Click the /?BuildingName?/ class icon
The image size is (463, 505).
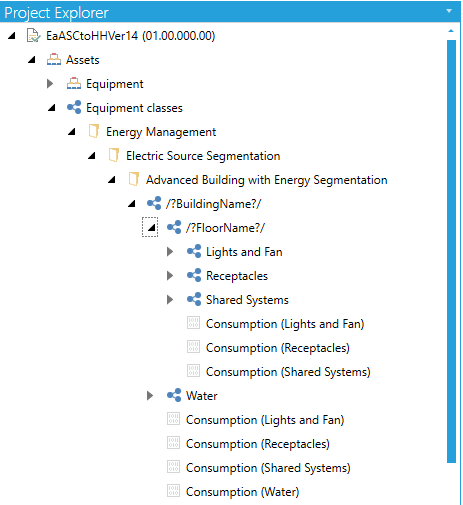coord(154,203)
